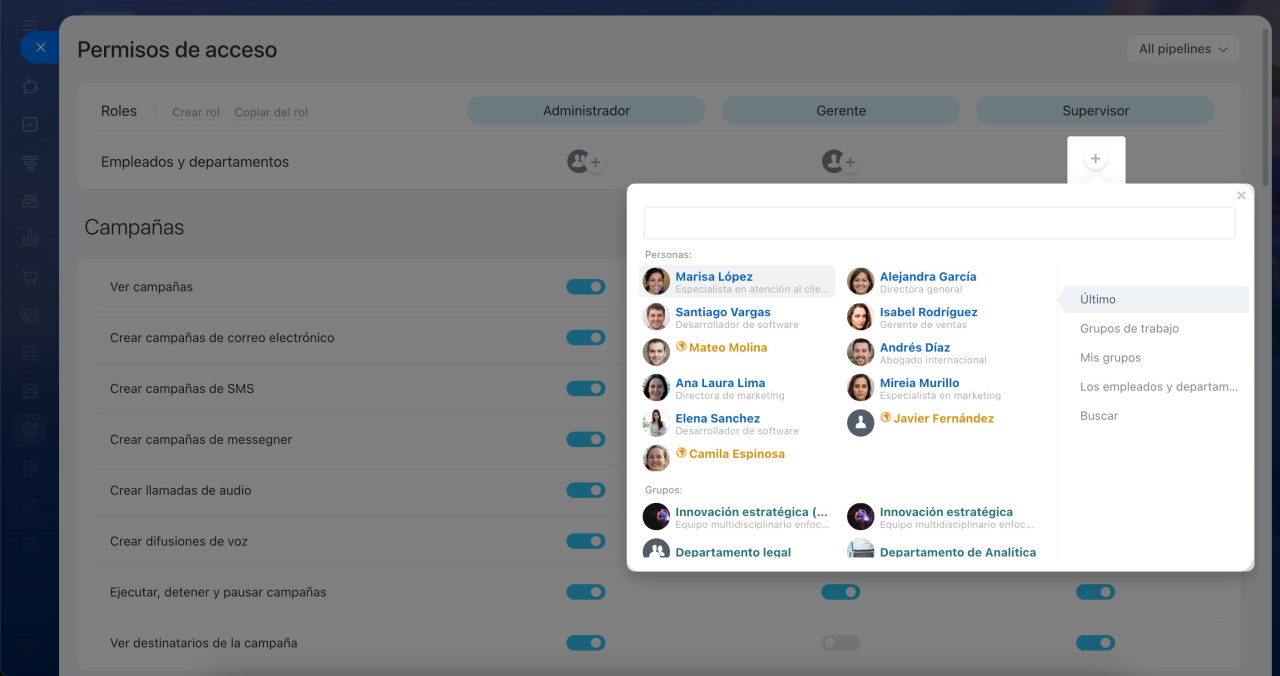The height and width of the screenshot is (676, 1280).
Task: Toggle Ejecutar, detener y pausar campañas for Supervisor
Action: coord(1096,592)
